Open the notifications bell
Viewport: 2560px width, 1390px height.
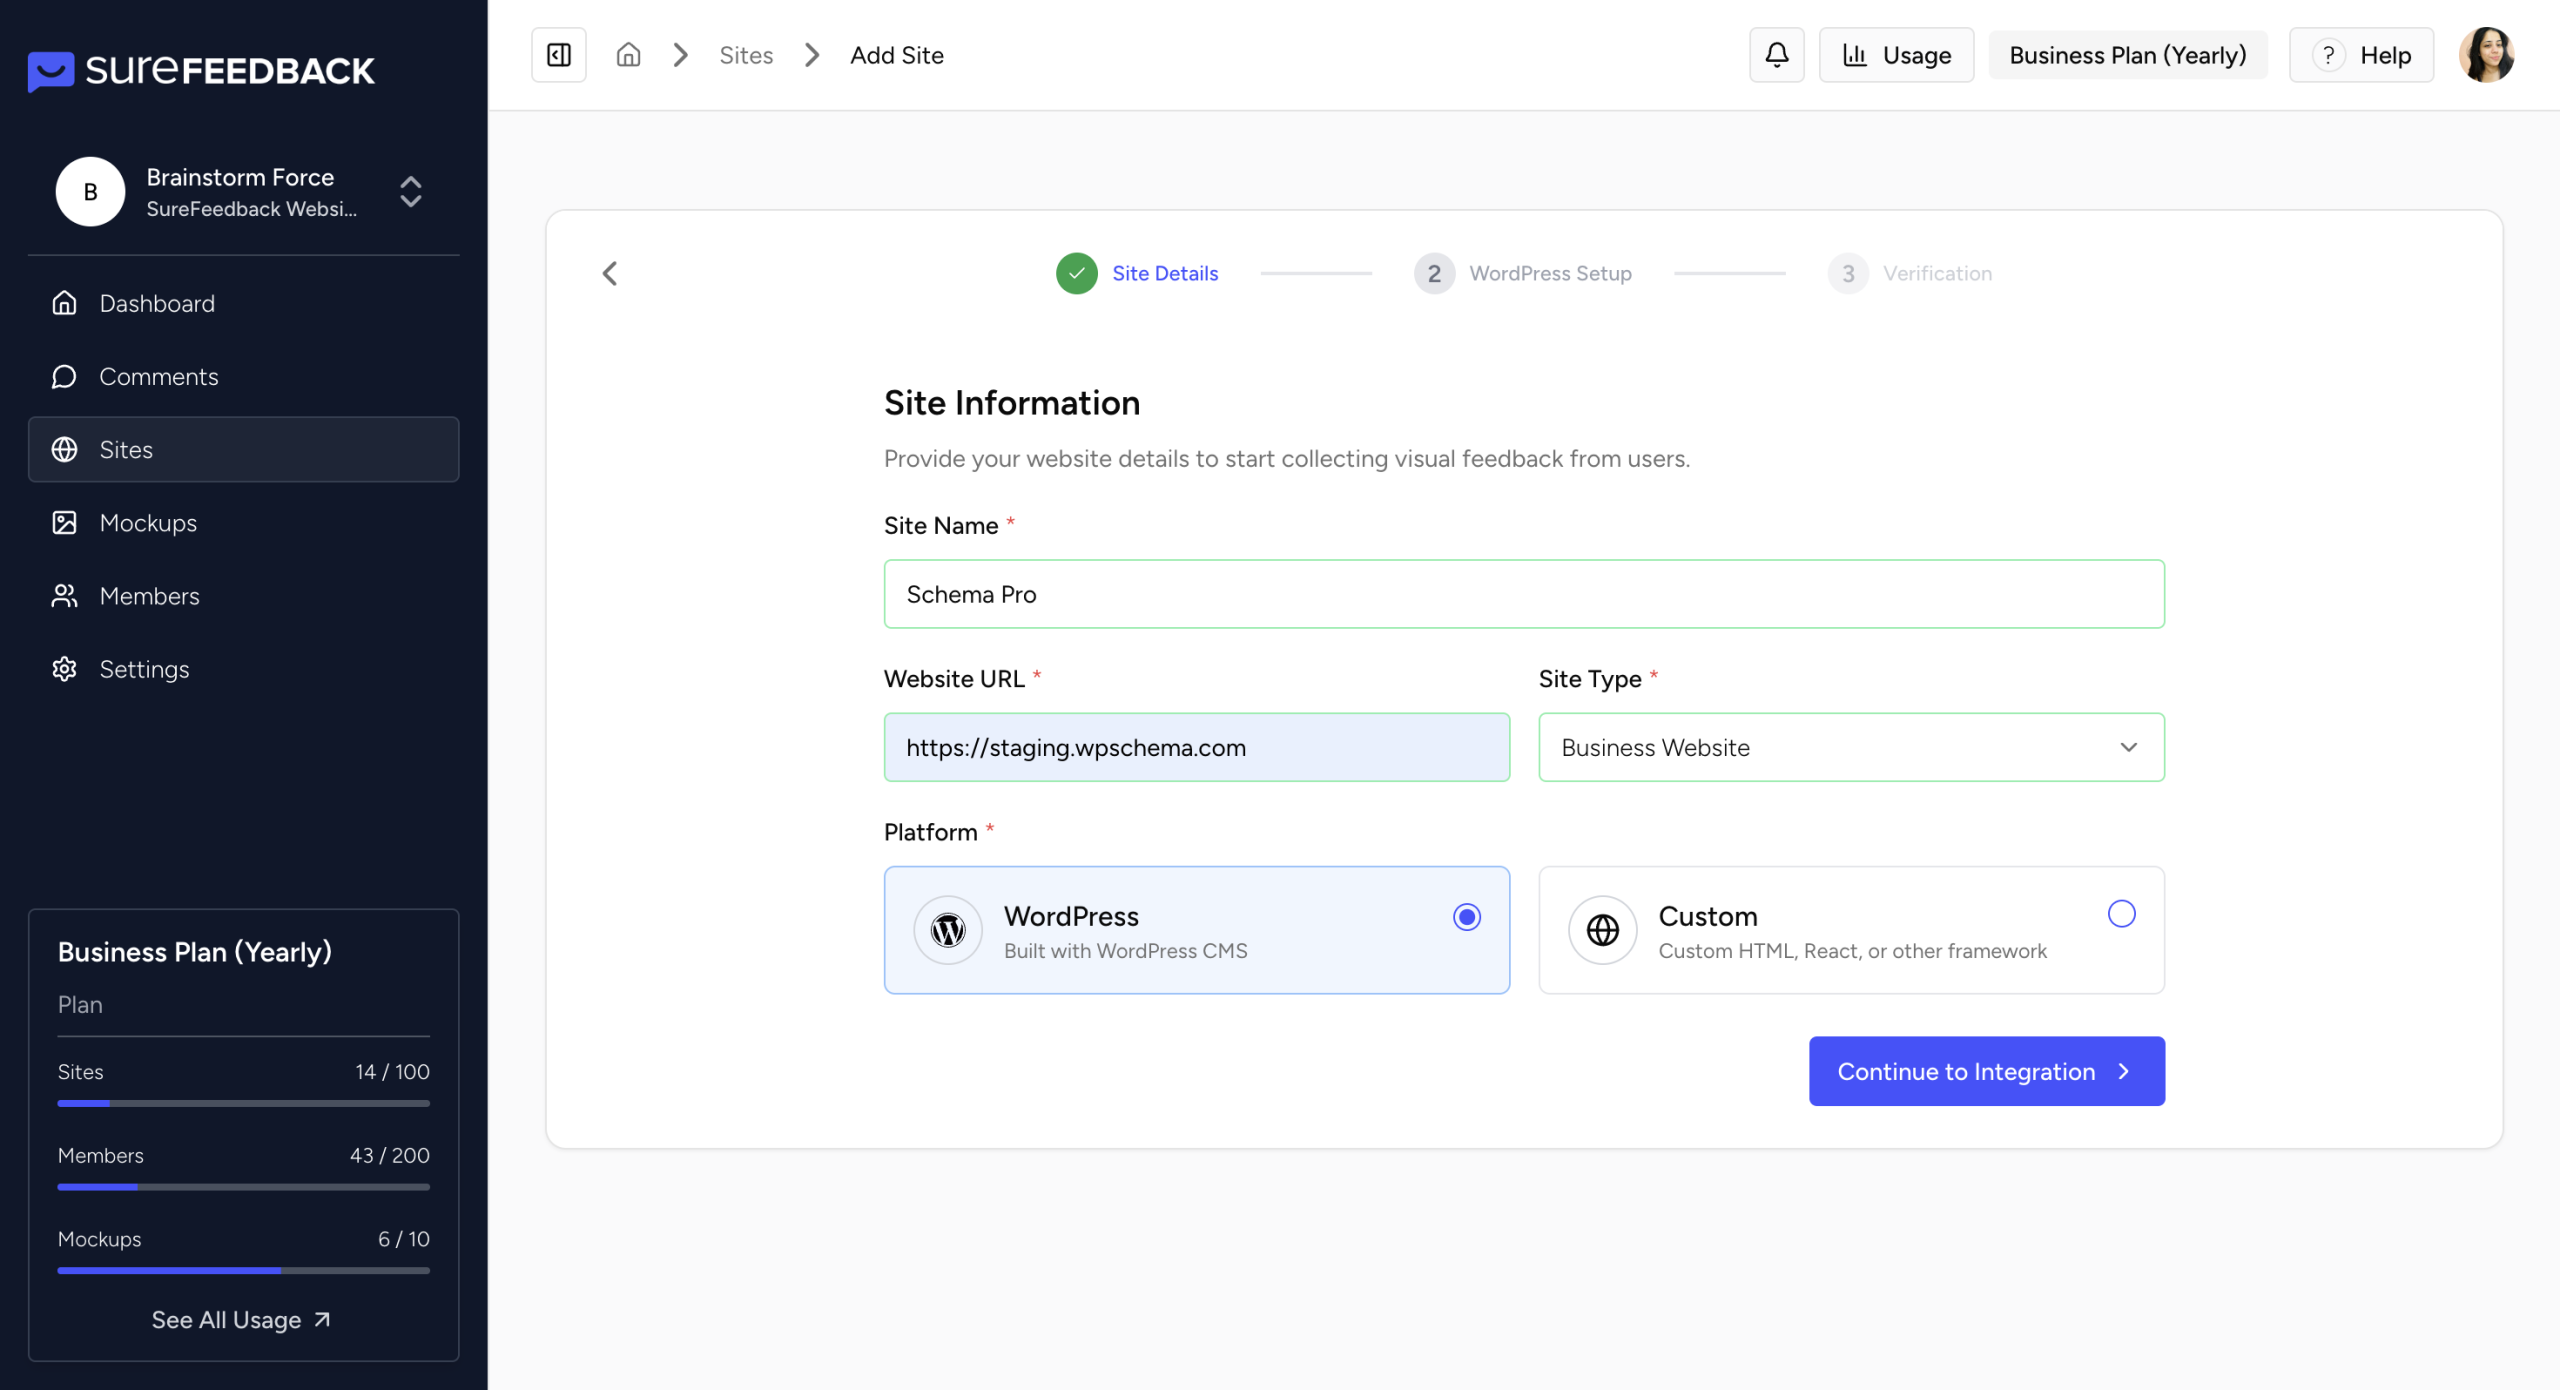(1776, 55)
